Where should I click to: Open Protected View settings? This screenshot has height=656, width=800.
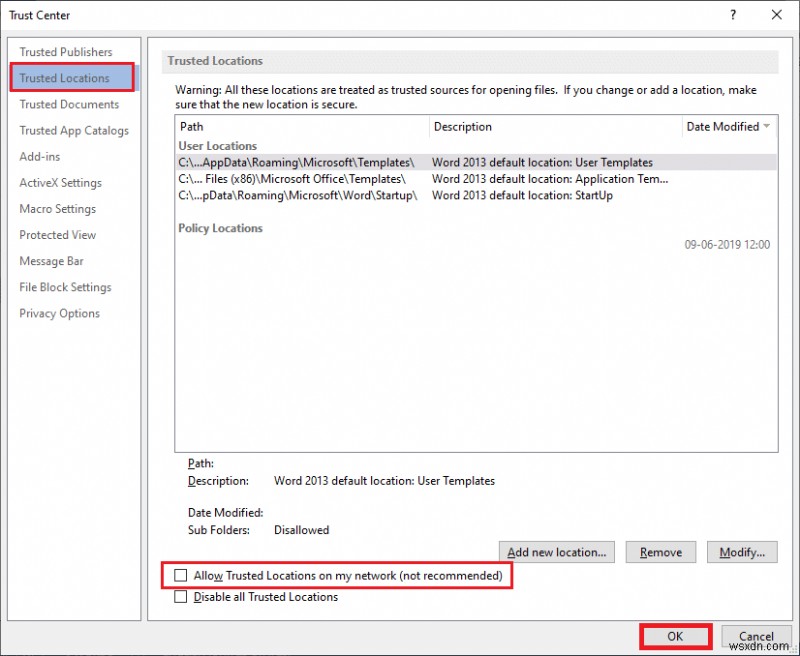(57, 234)
